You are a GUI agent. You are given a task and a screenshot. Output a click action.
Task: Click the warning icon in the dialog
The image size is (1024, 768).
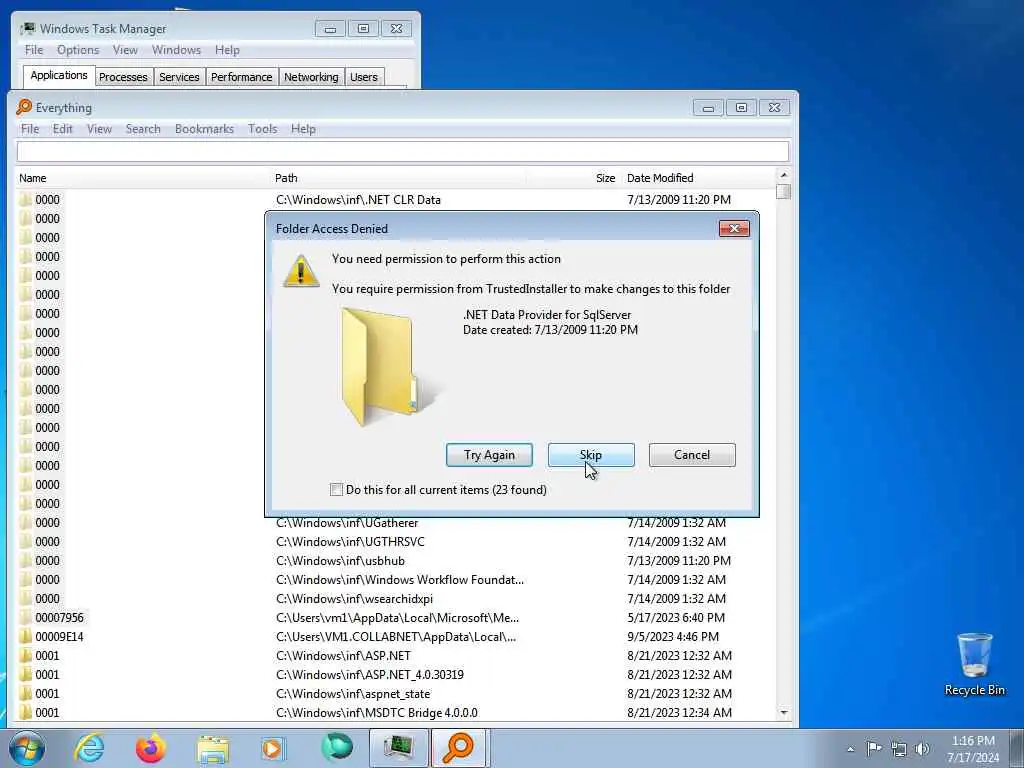click(300, 270)
